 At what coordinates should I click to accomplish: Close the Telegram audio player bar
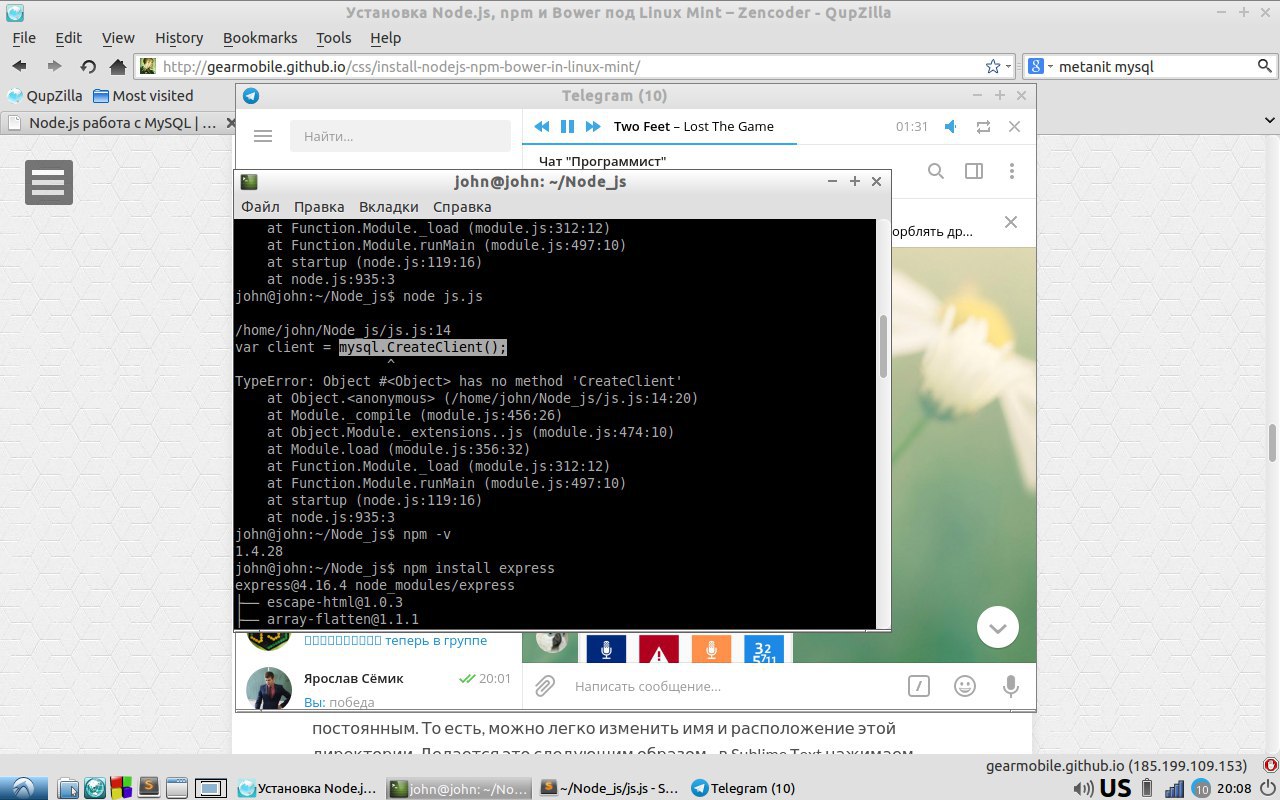point(1014,127)
